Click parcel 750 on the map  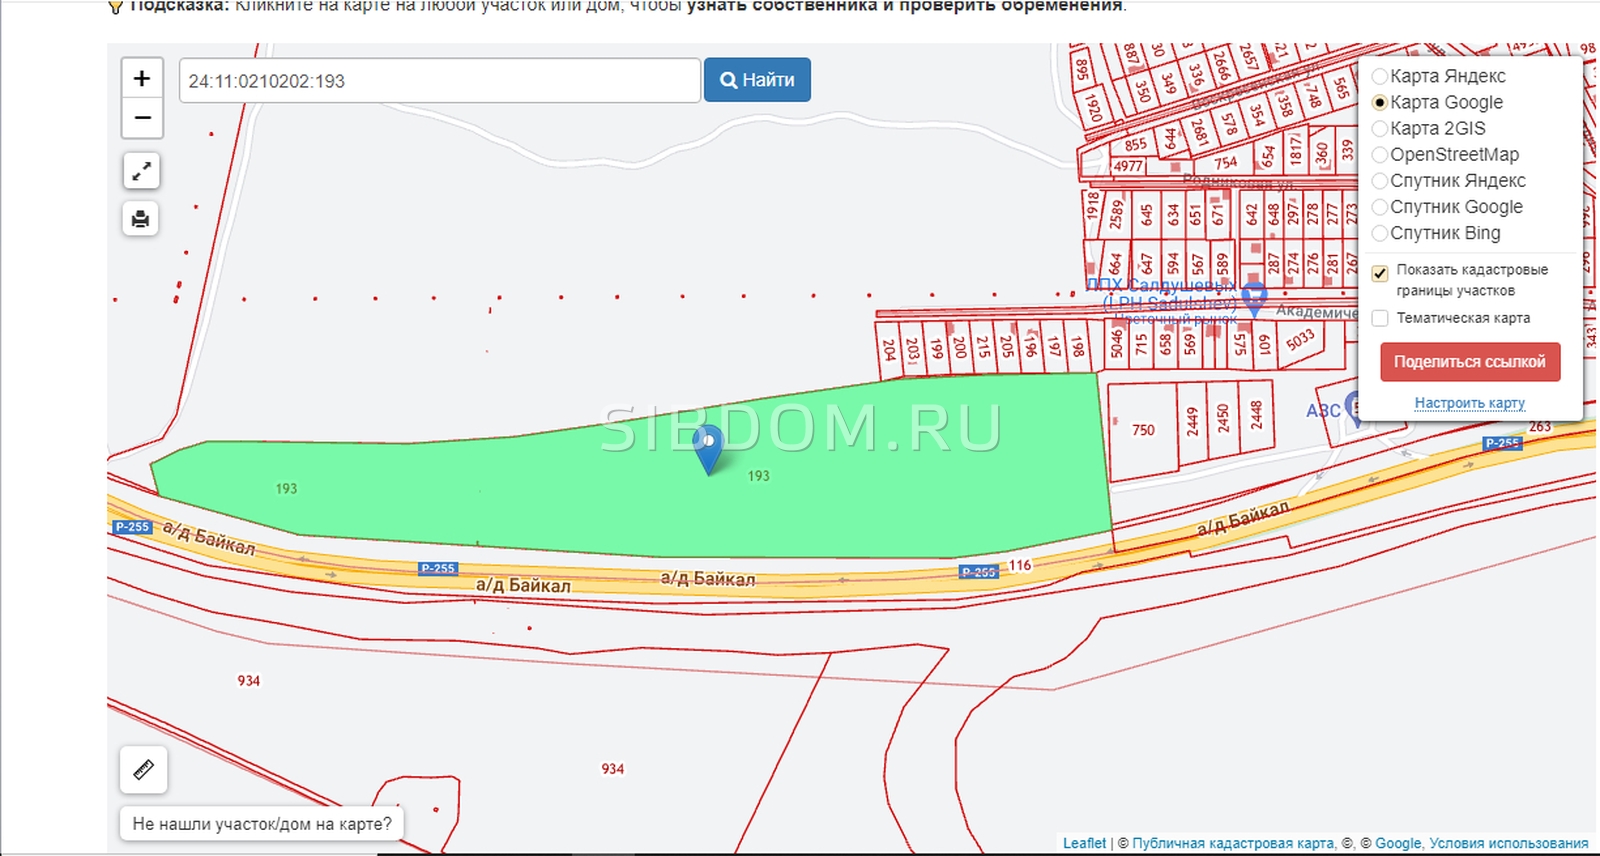coord(1143,431)
